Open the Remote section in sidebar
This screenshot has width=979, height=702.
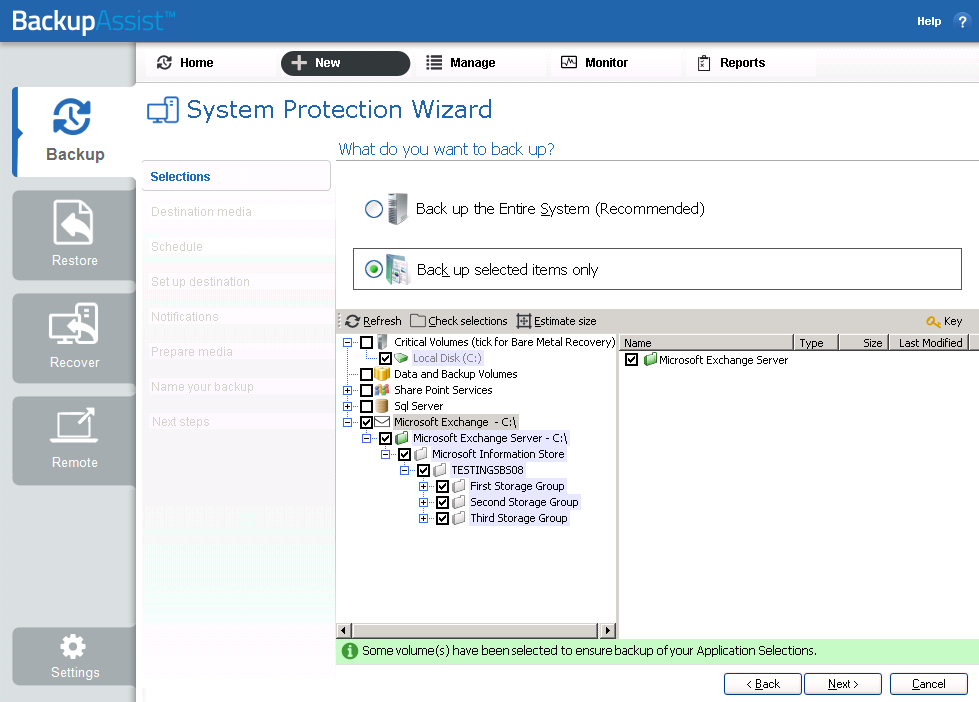point(74,440)
